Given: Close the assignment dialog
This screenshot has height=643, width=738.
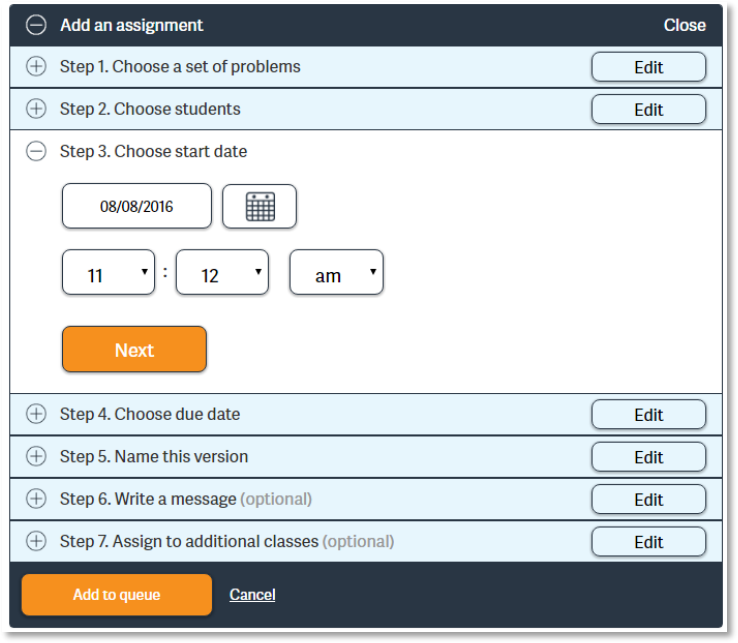Looking at the screenshot, I should [x=684, y=25].
